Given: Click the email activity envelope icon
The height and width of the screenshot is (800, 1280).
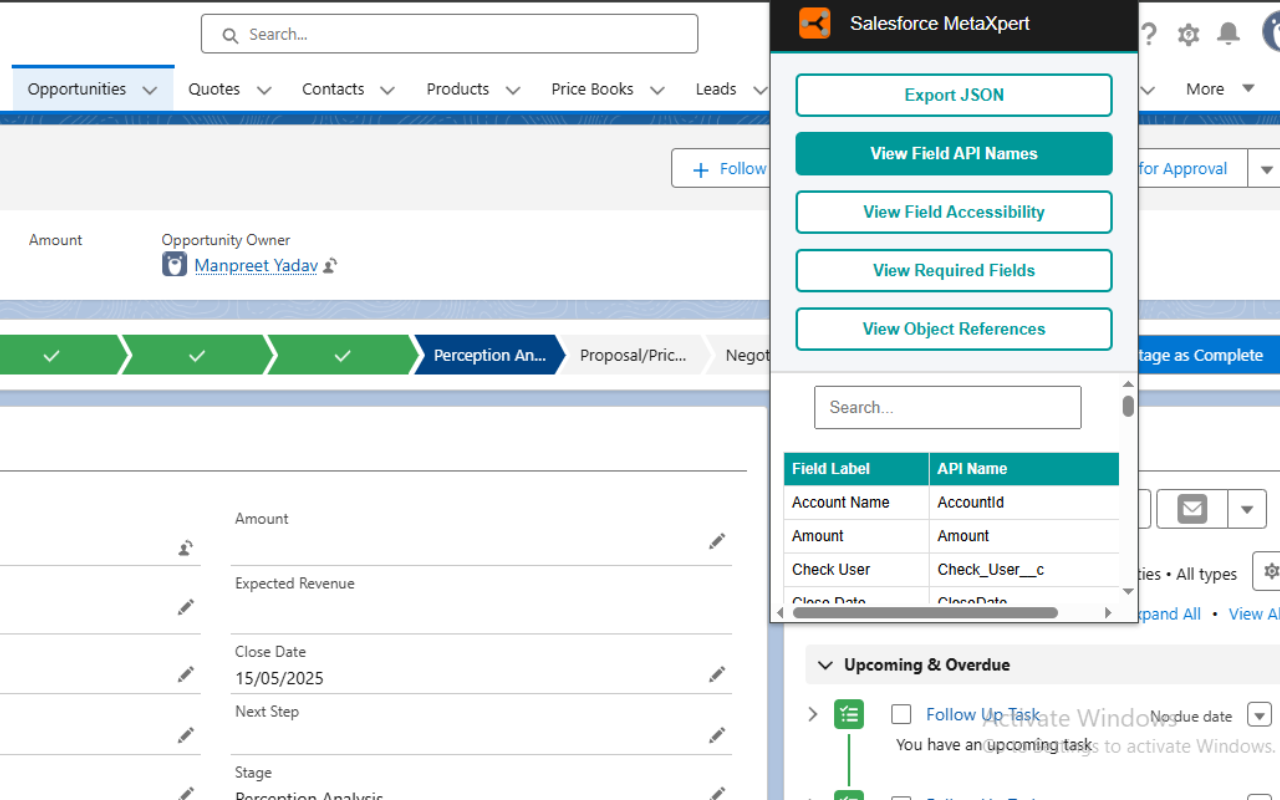Looking at the screenshot, I should pyautogui.click(x=1192, y=509).
